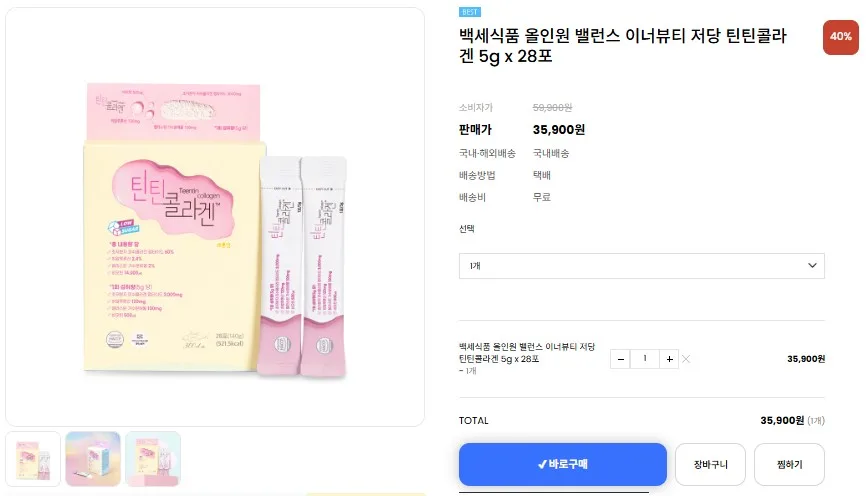Add to cart with 장바구니 button
Screen dimensions: 866x496
click(710, 464)
